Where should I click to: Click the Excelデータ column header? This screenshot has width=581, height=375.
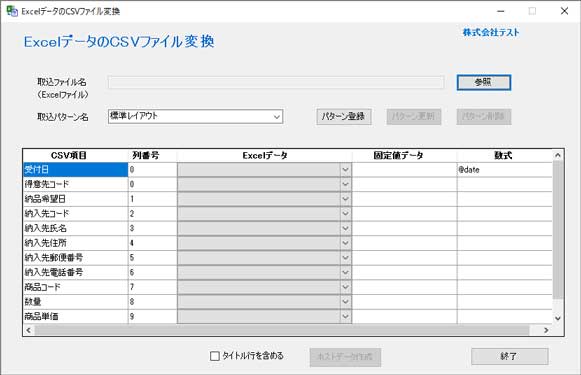(x=265, y=156)
